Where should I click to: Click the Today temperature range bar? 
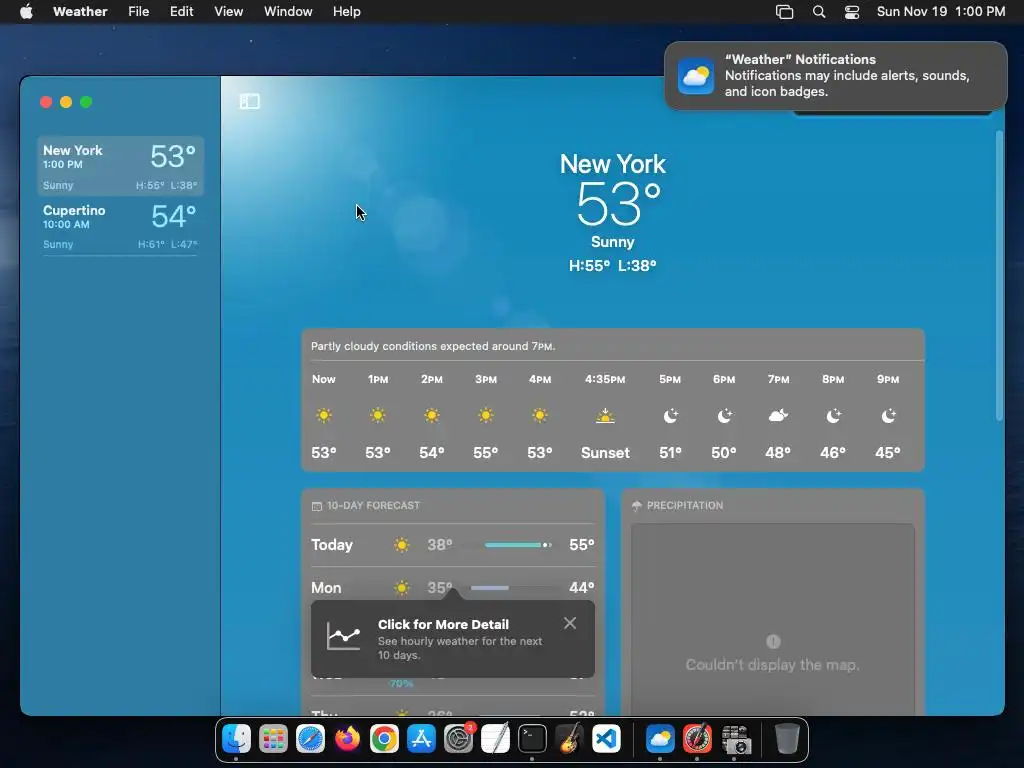tap(519, 545)
